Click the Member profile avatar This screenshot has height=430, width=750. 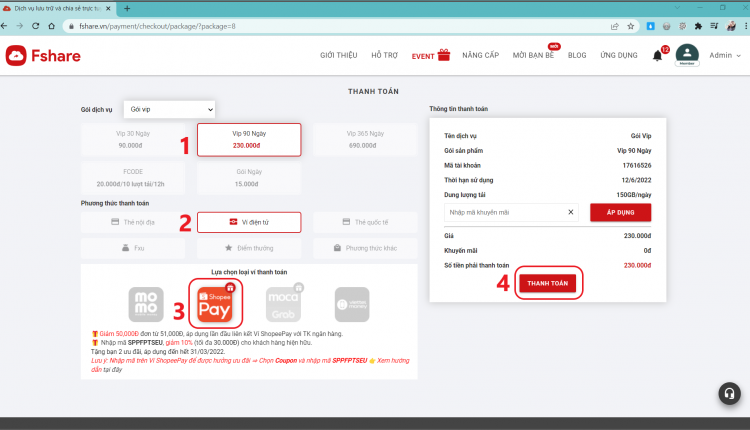(x=687, y=55)
